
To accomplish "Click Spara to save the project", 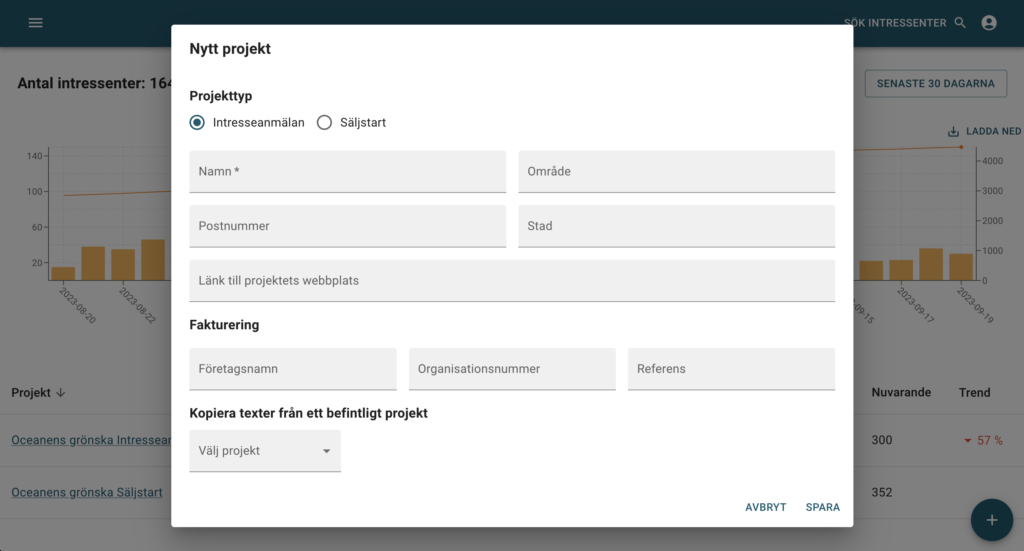I will point(822,507).
